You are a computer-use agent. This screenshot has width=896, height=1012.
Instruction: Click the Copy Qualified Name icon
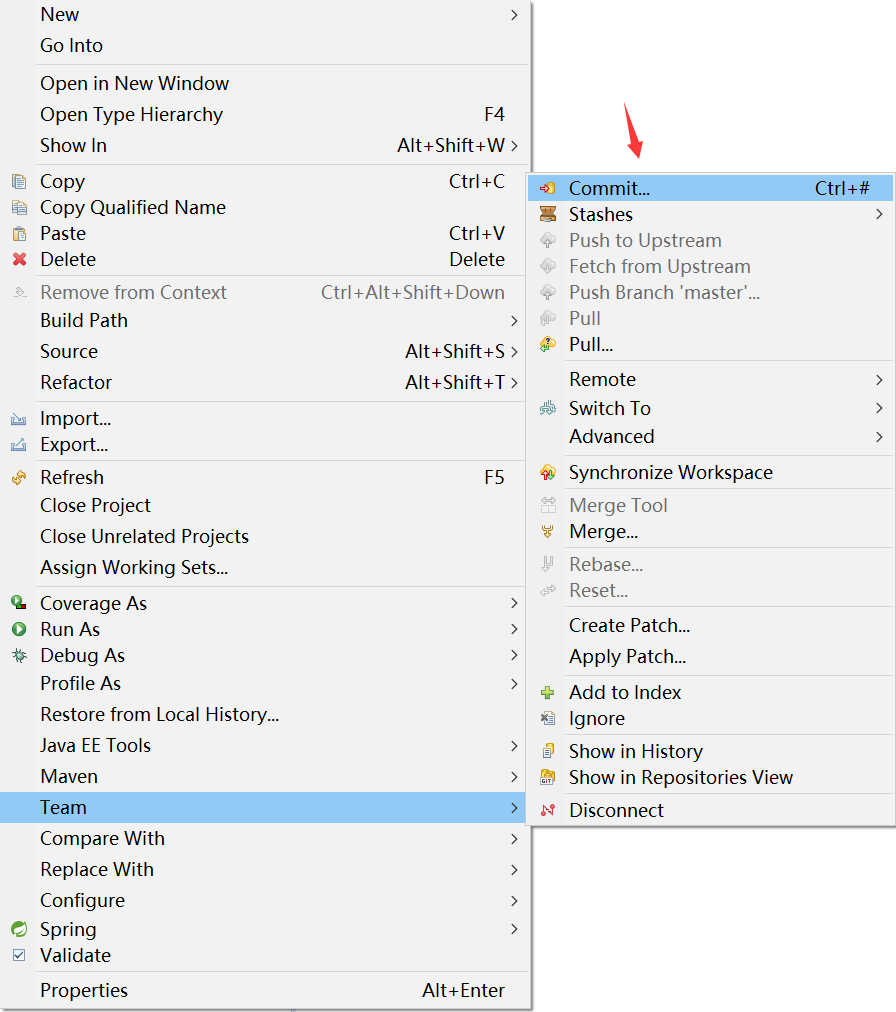tap(19, 208)
